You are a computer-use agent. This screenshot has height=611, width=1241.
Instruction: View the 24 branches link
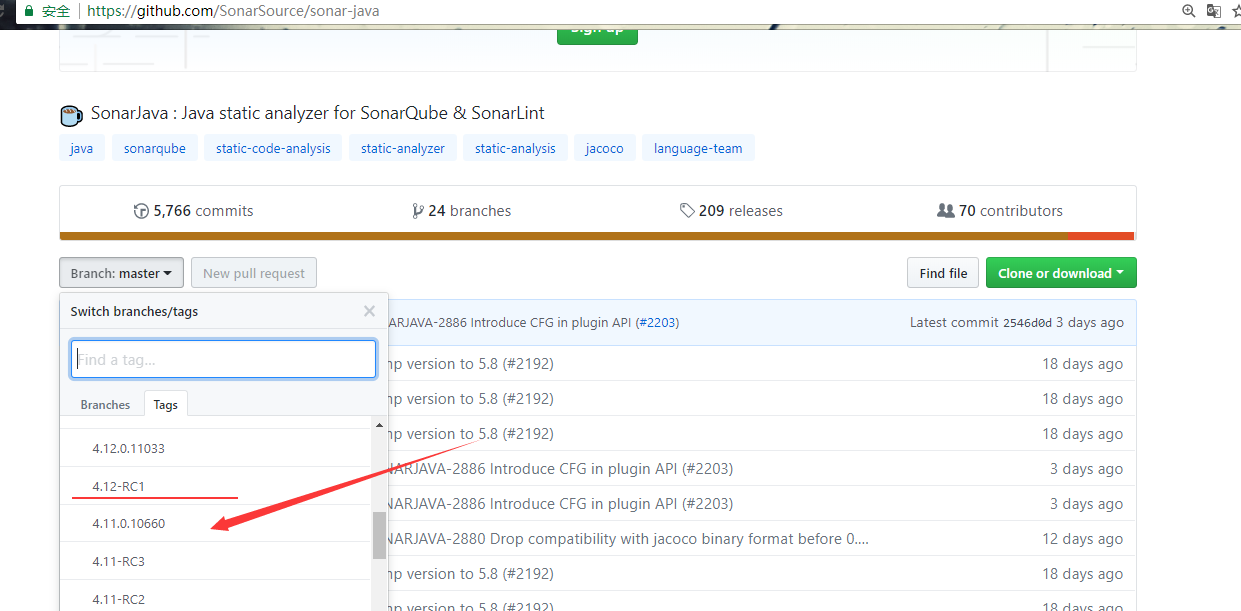tap(462, 211)
